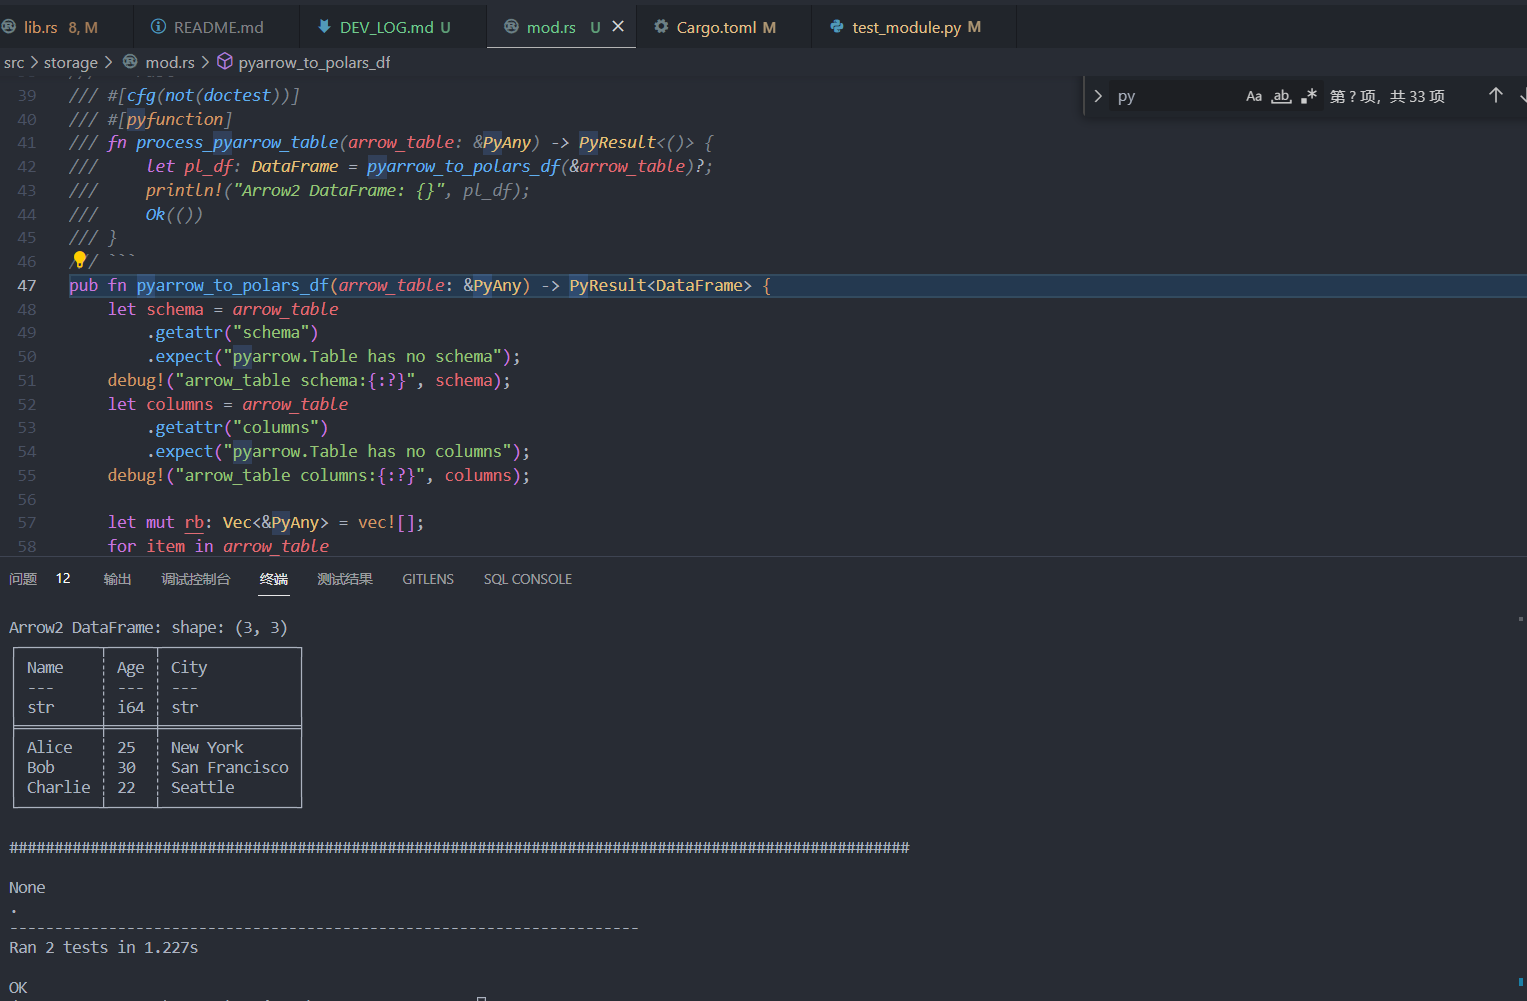Click the problems count badge 12

(x=63, y=578)
